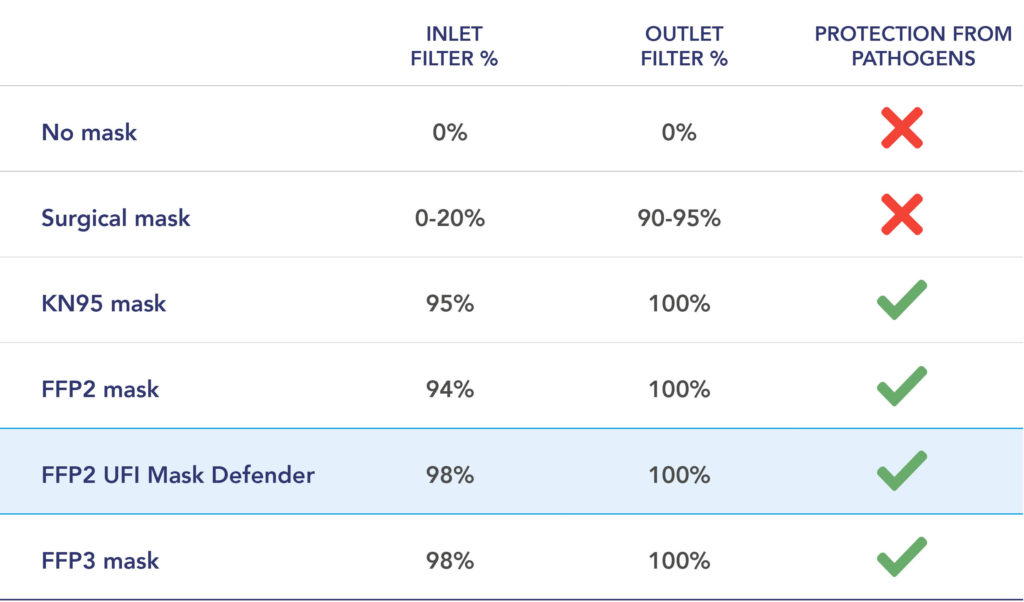Image resolution: width=1024 pixels, height=602 pixels.
Task: Select the Inlet Filter % column header
Action: 454,46
